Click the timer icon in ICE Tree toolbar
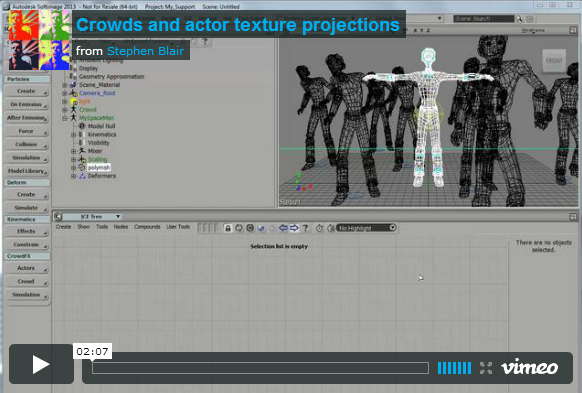 [319, 228]
